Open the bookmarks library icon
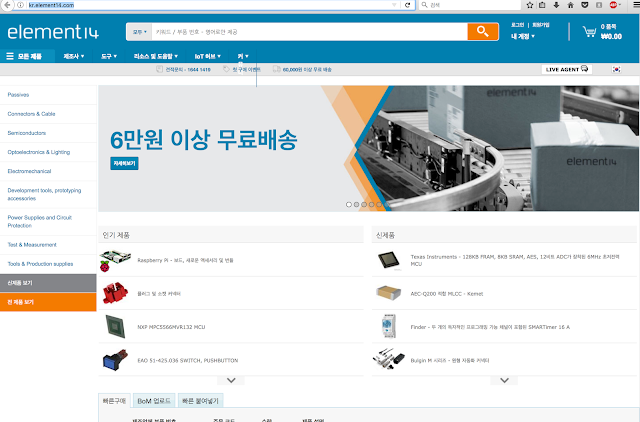The width and height of the screenshot is (640, 422). [x=542, y=5]
